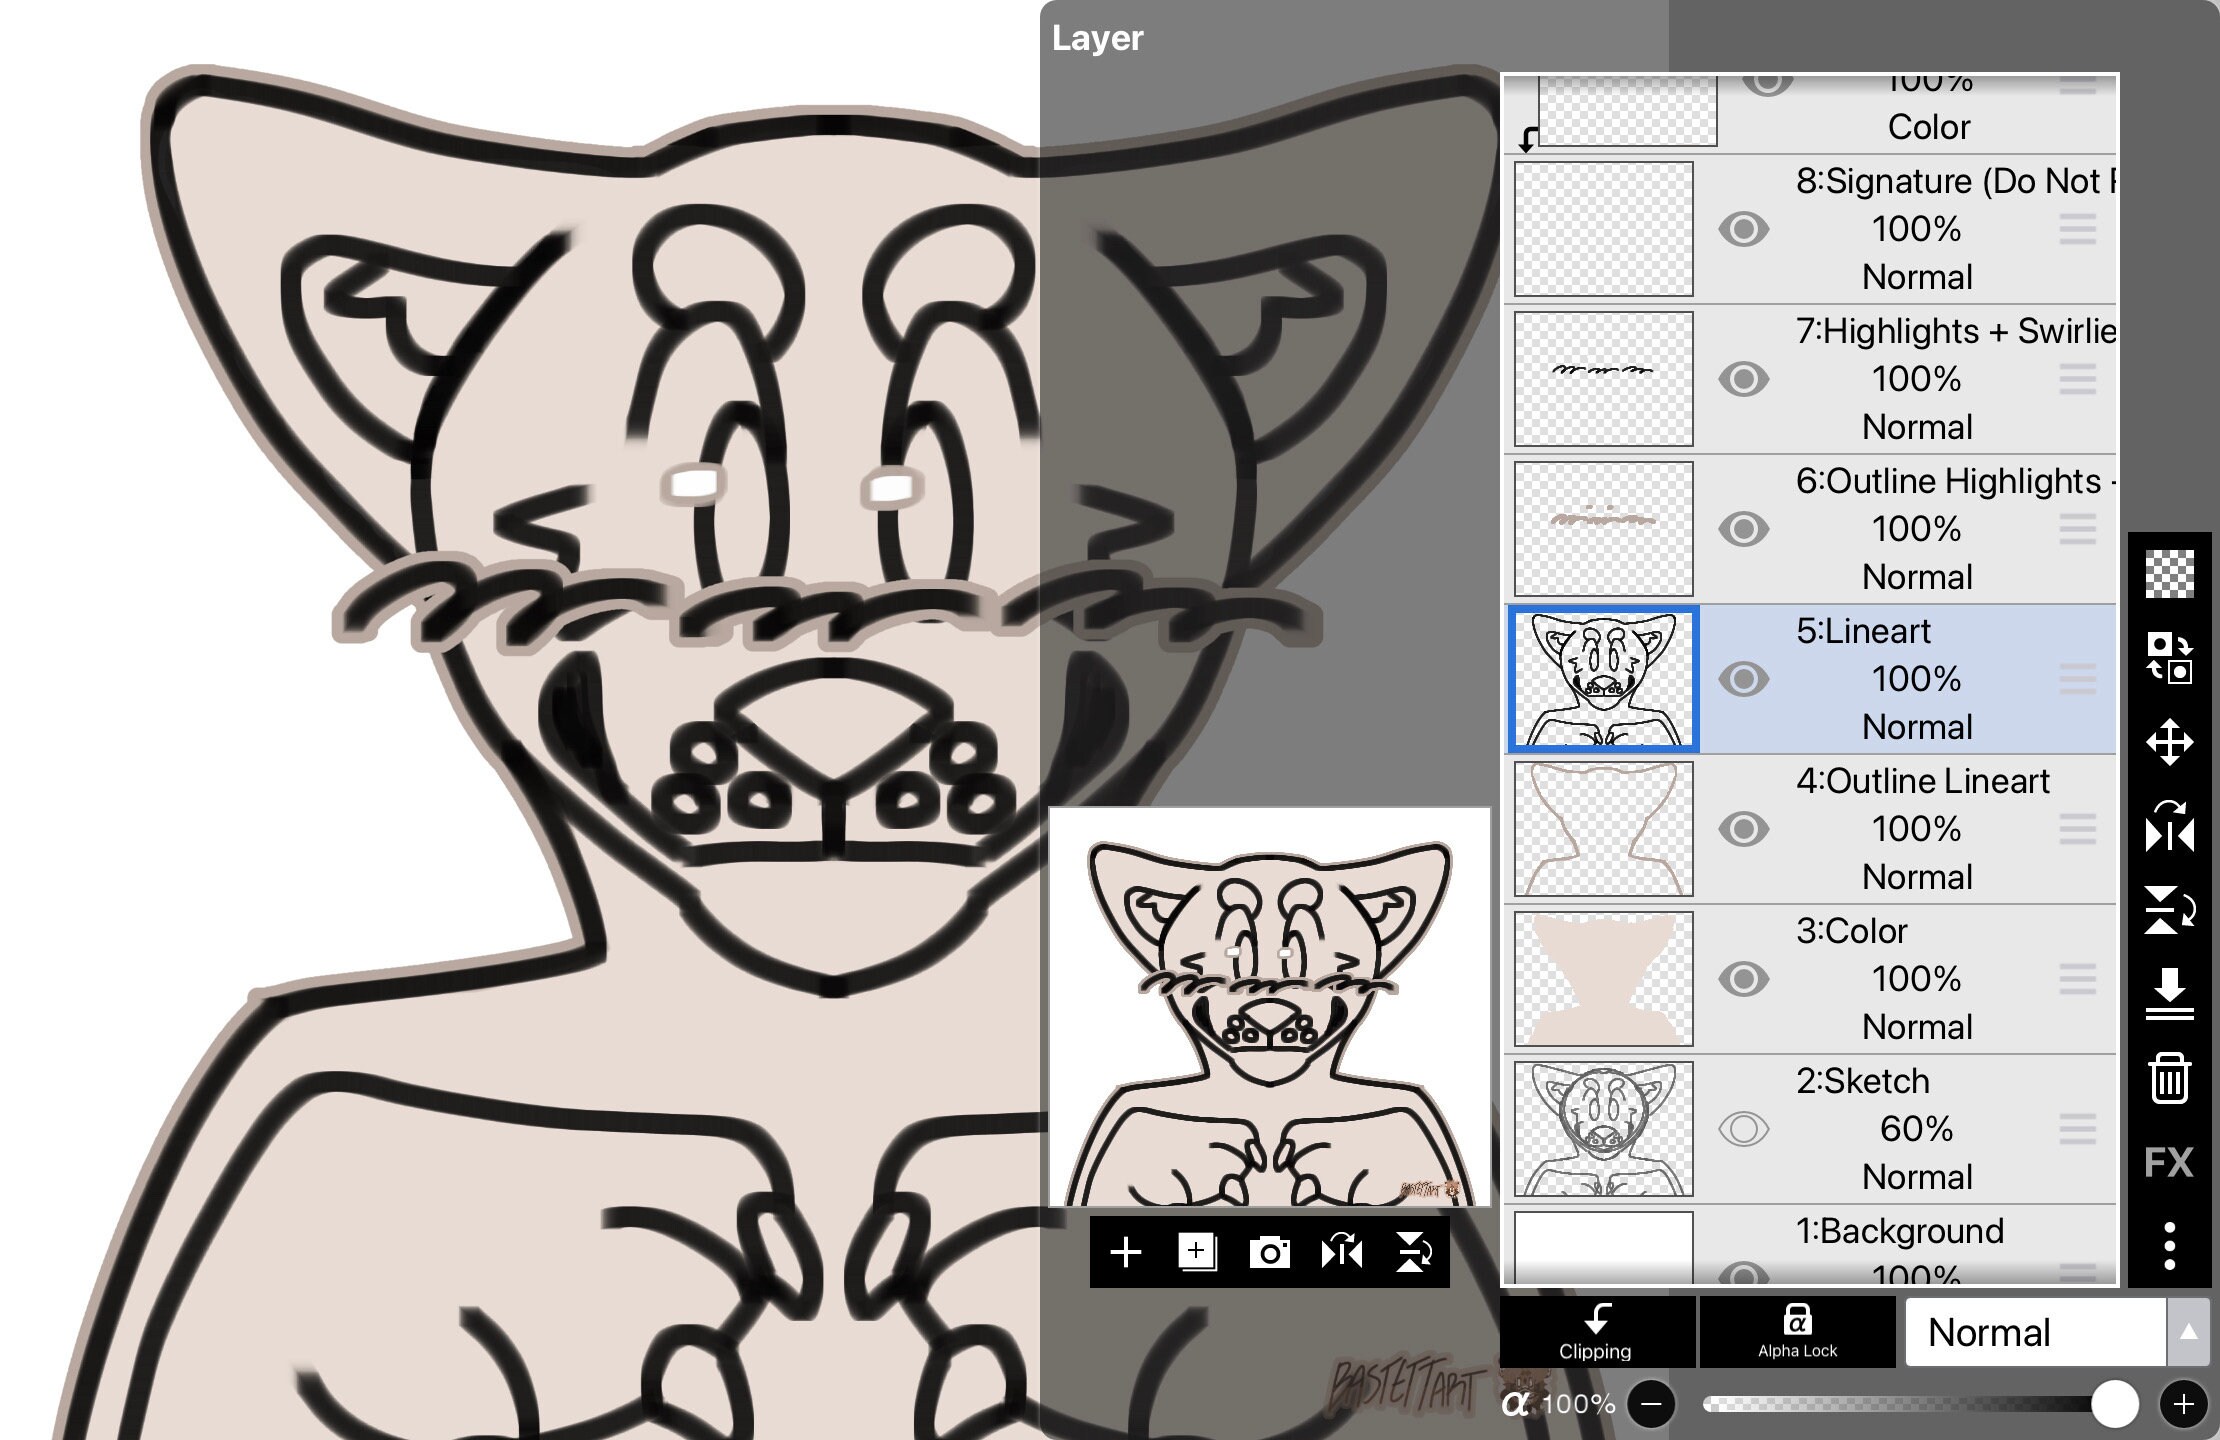
Task: Open the three-dot more options menu
Action: (x=2169, y=1246)
